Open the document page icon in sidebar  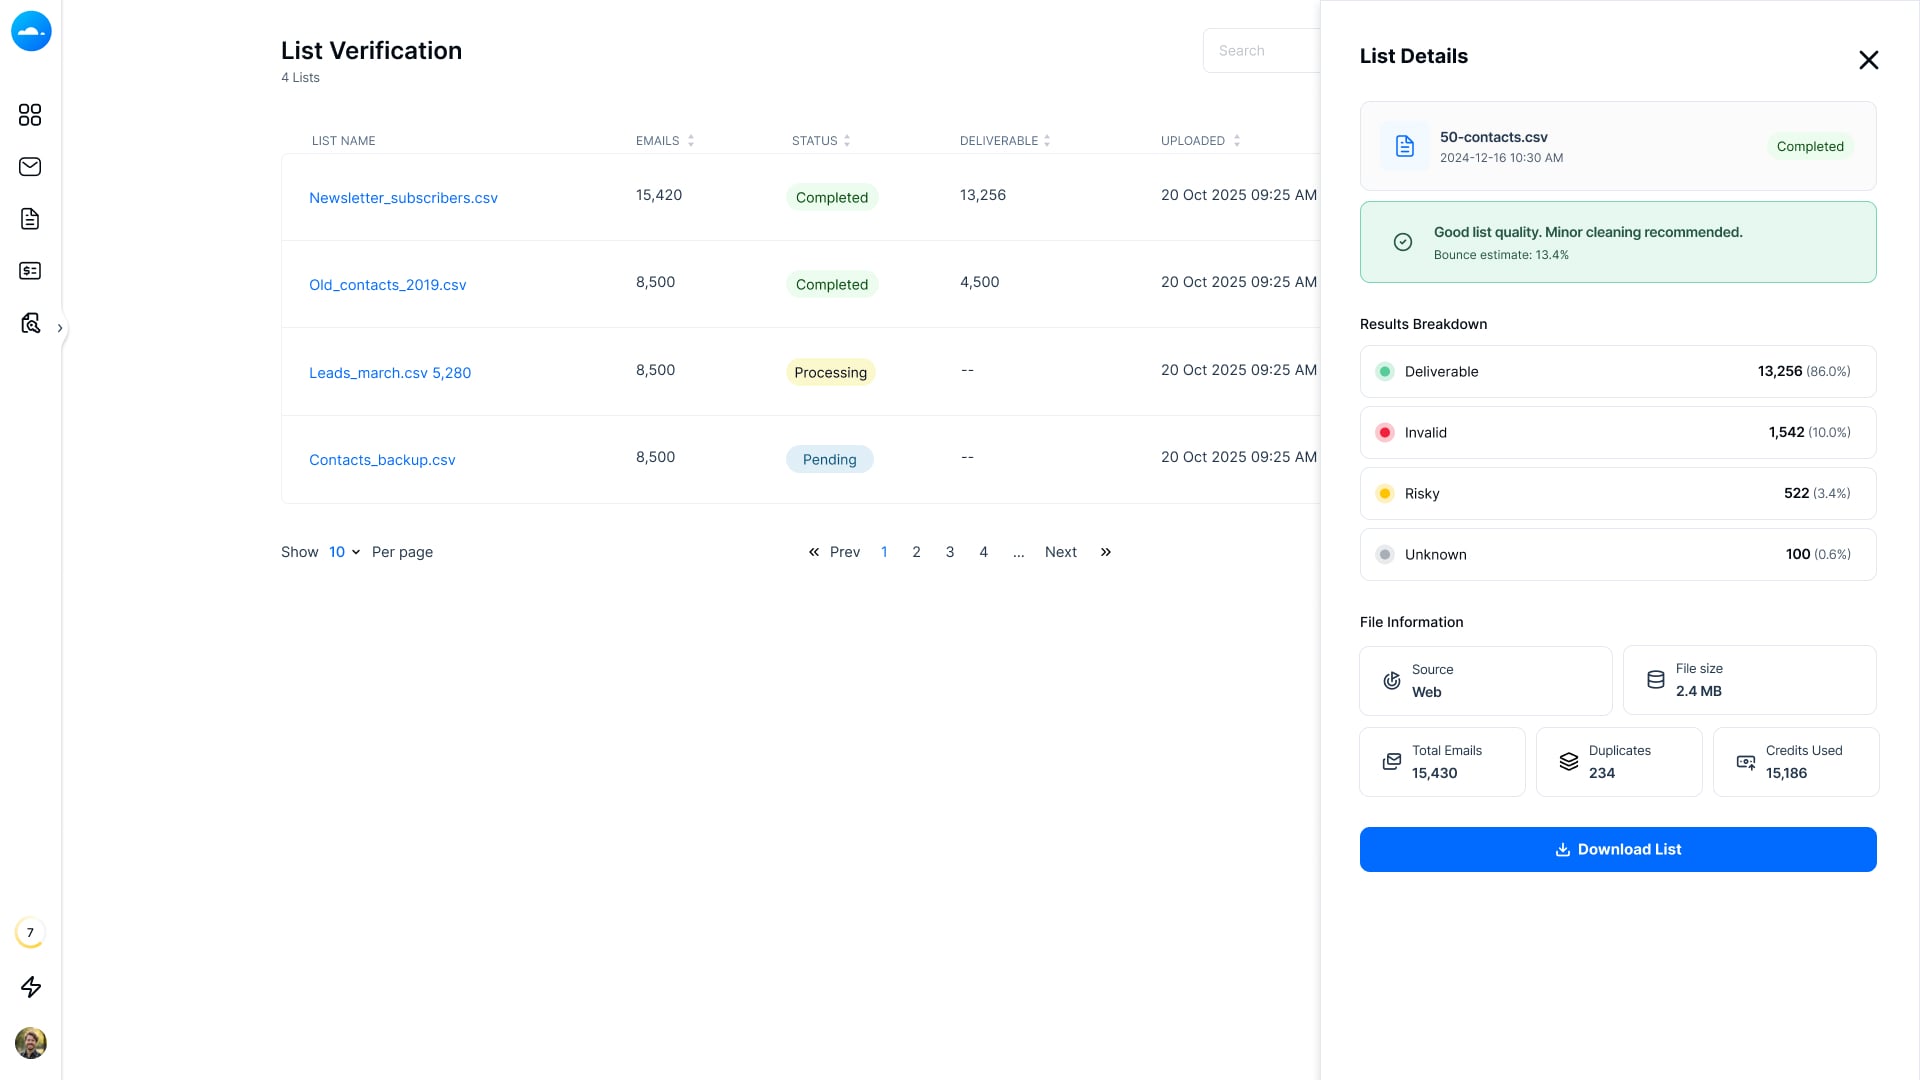click(30, 219)
